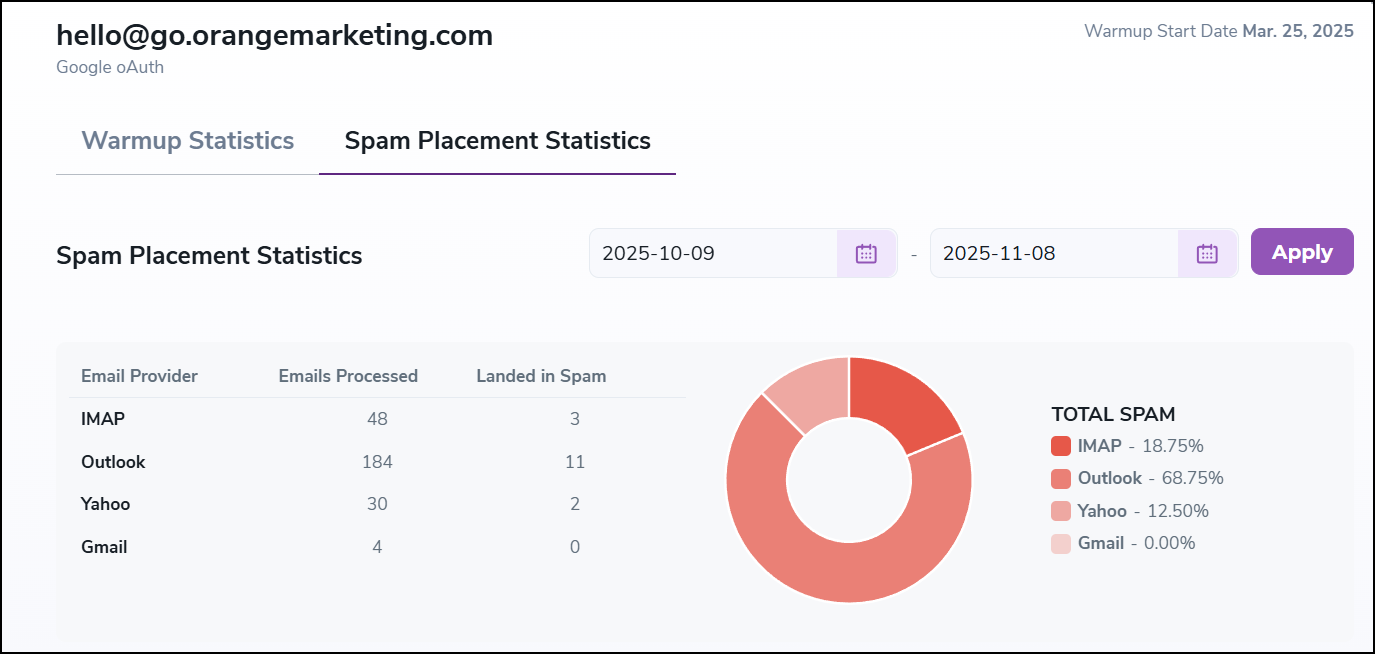Toggle the Outlook legend color swatch
1375x654 pixels.
[x=1061, y=479]
